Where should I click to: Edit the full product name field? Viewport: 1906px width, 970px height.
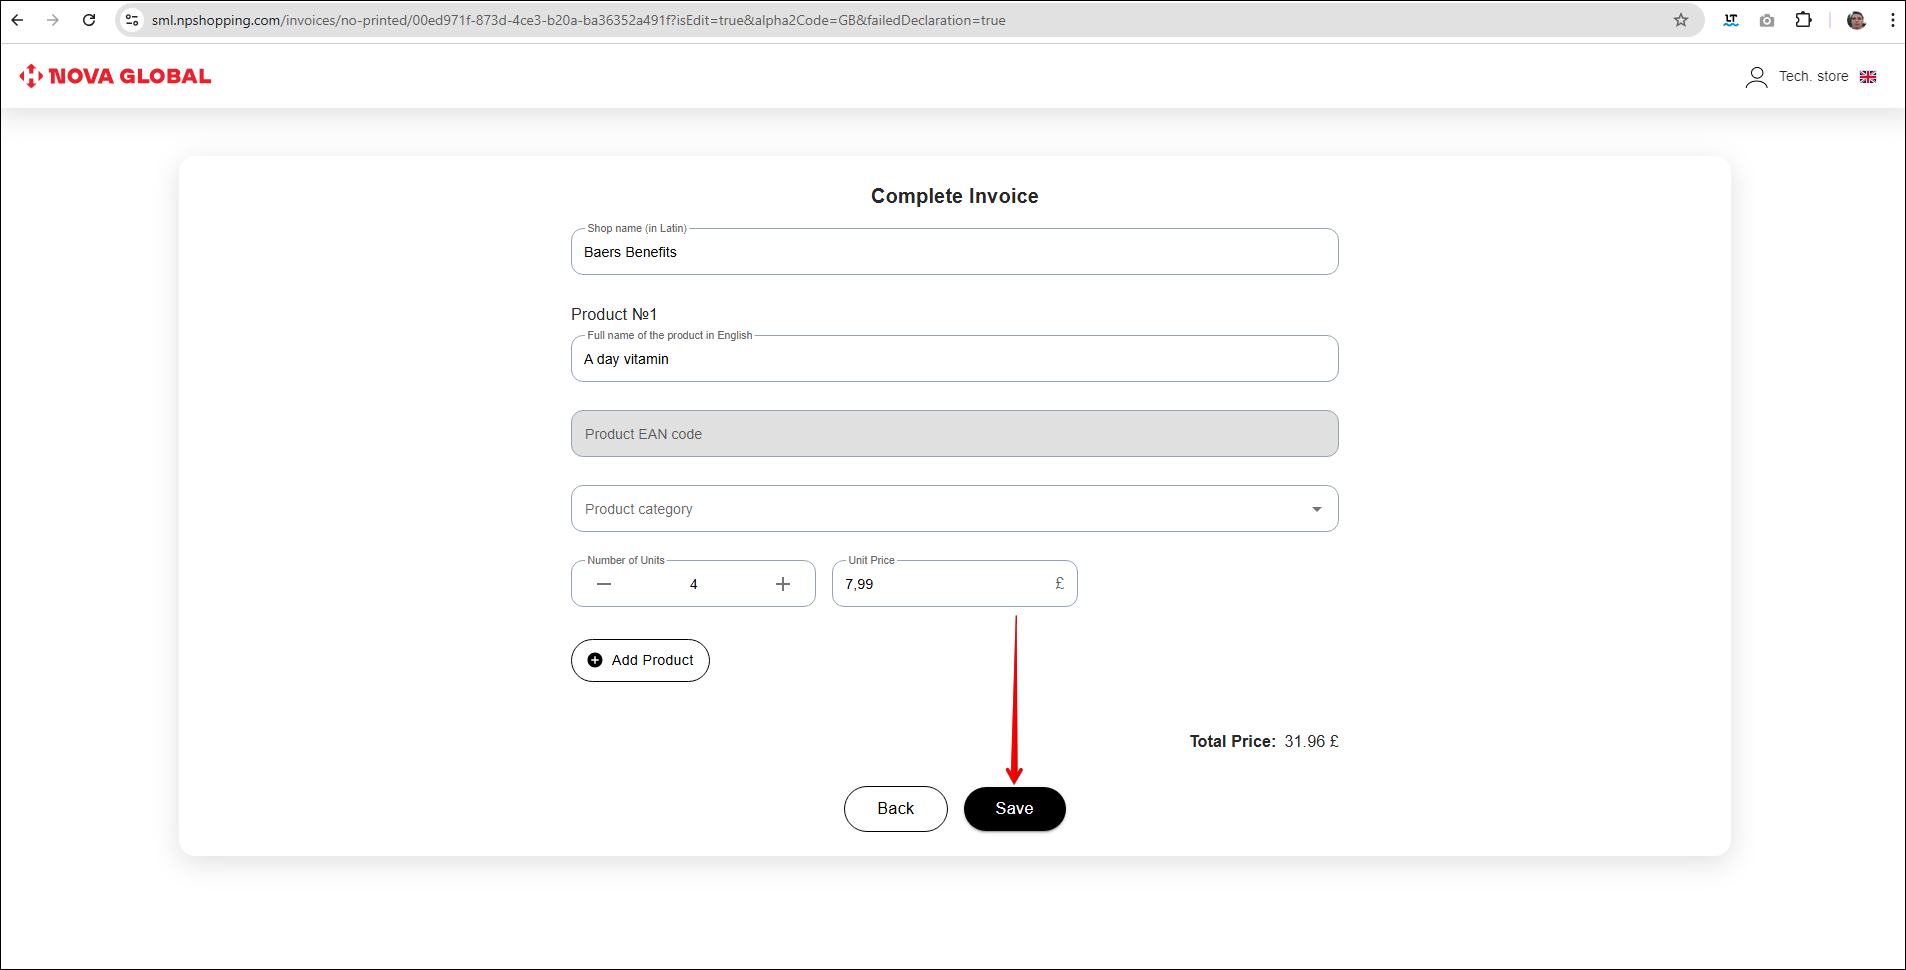[x=954, y=359]
